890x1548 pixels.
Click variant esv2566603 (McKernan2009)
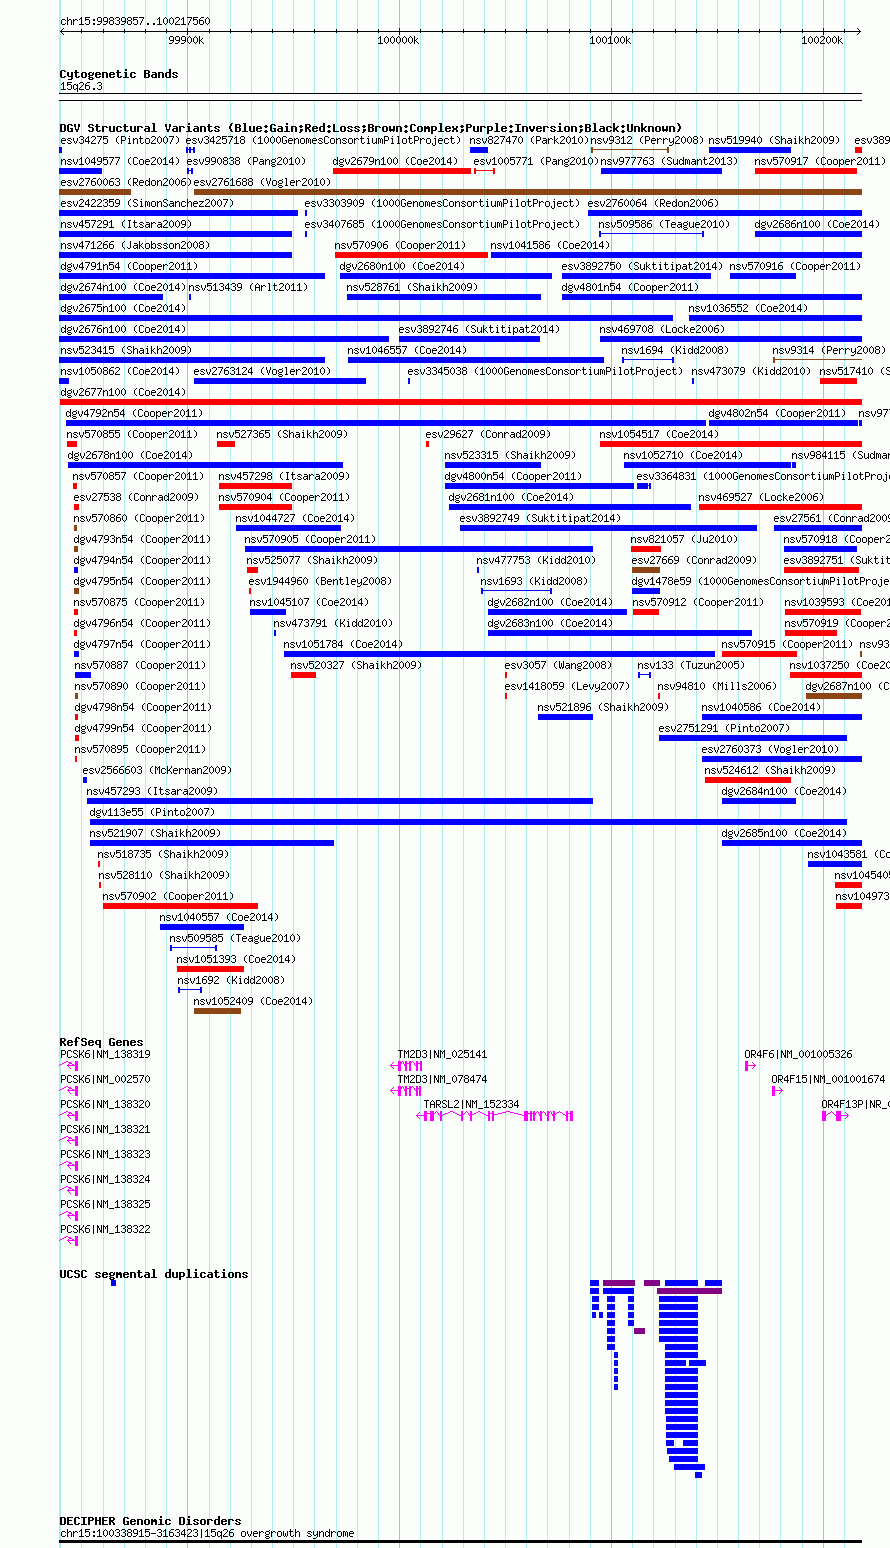point(157,770)
